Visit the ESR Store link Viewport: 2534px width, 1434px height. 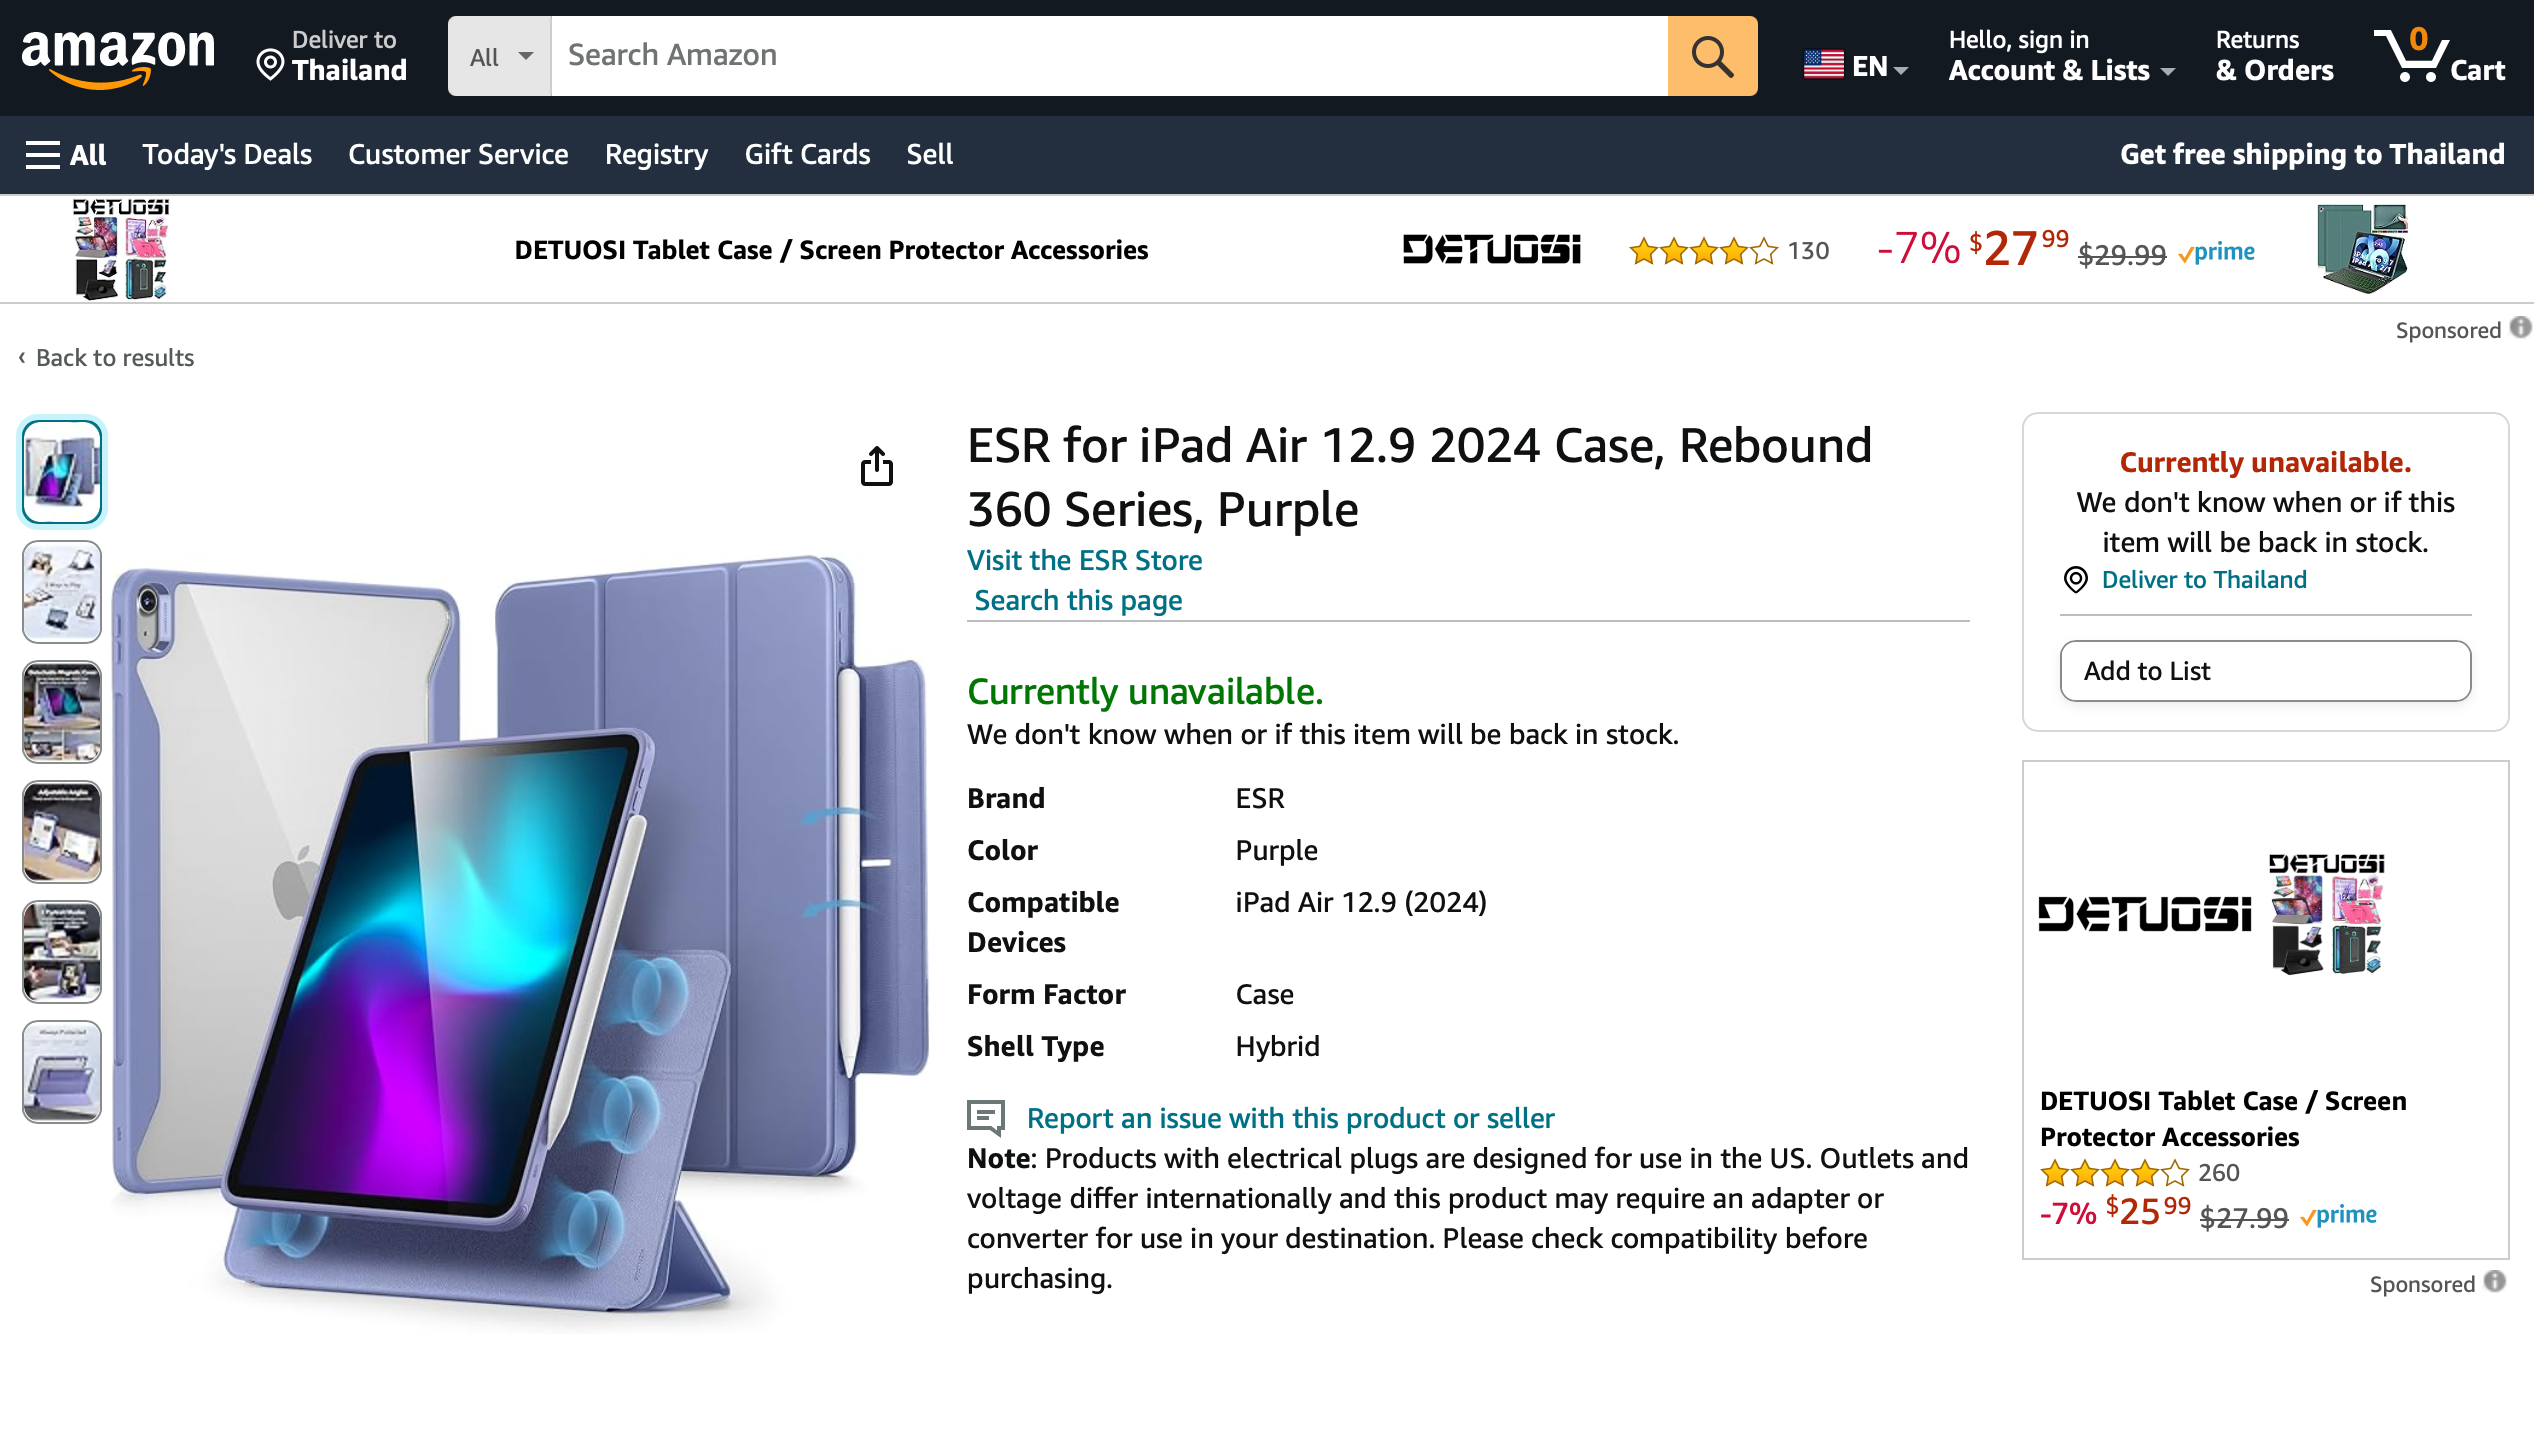click(x=1084, y=560)
